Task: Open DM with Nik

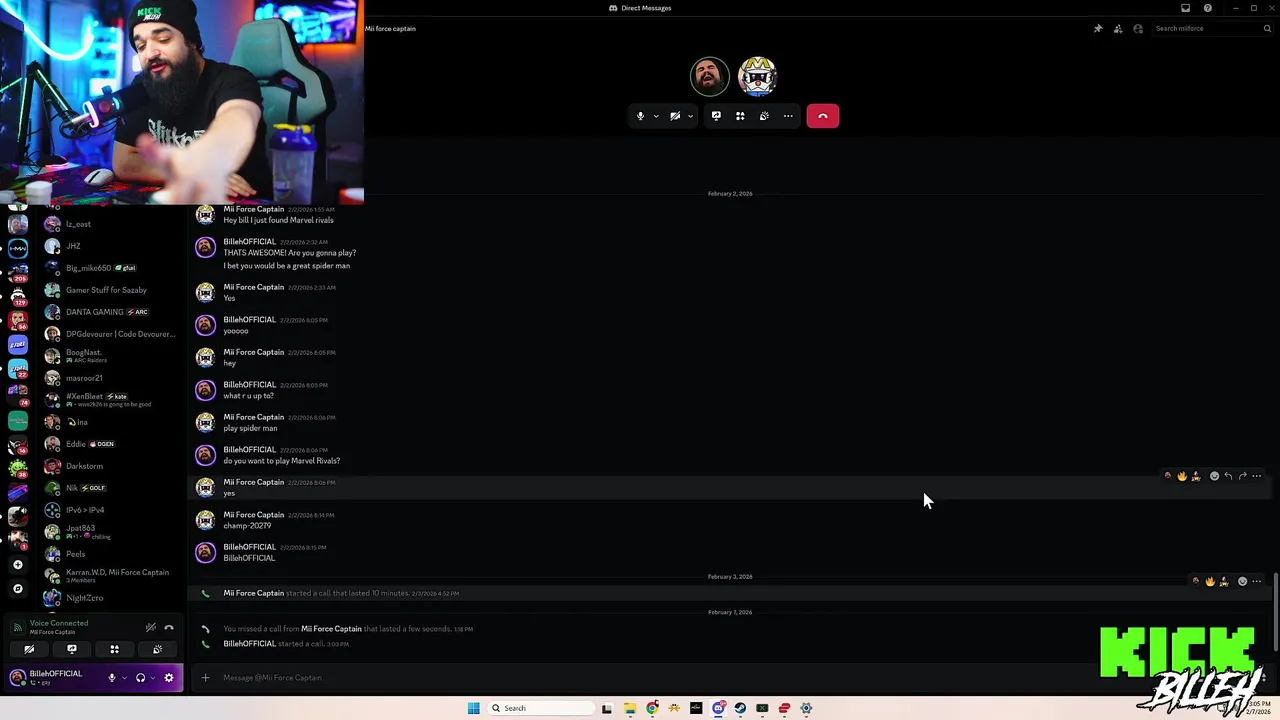Action: [110, 488]
